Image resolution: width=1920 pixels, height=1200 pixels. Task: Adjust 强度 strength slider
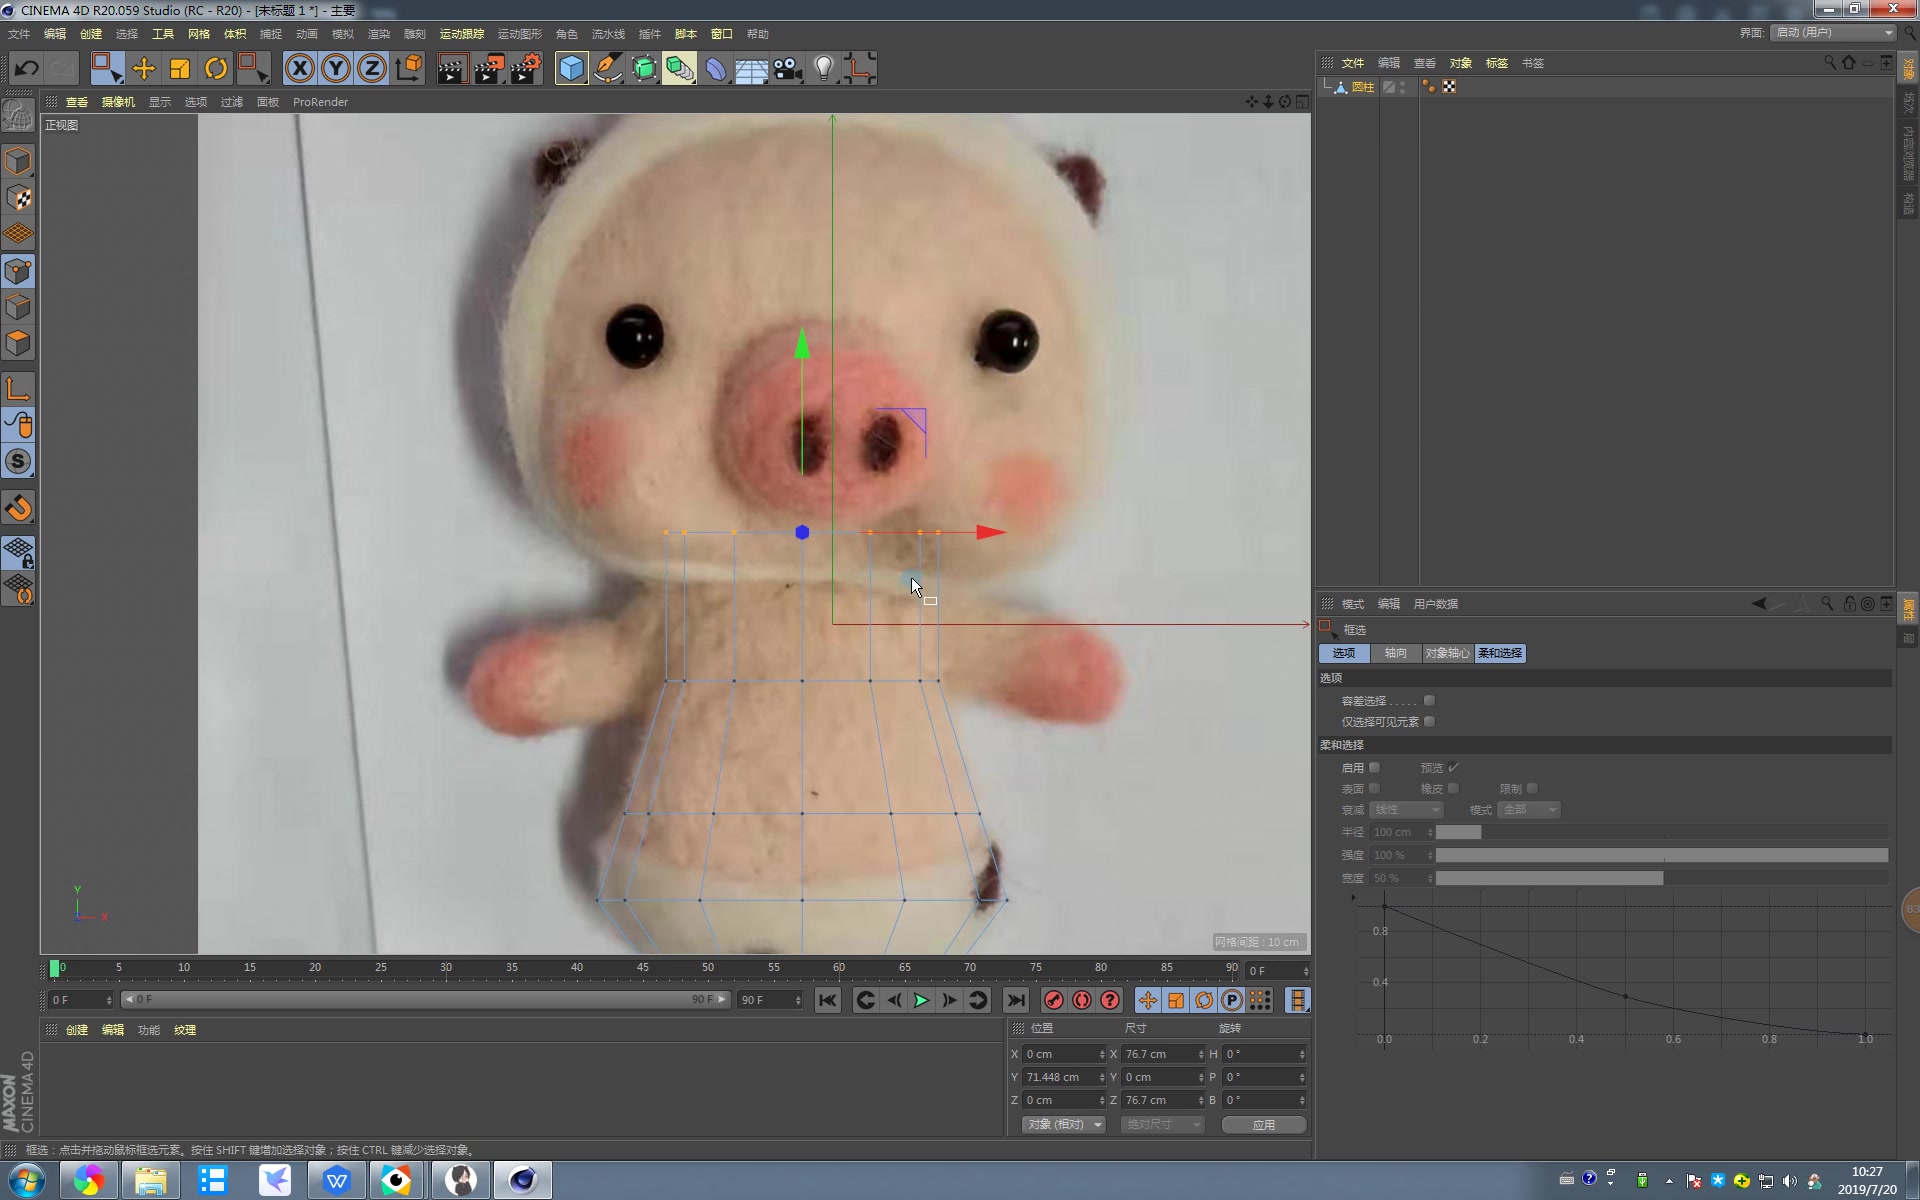[1661, 855]
